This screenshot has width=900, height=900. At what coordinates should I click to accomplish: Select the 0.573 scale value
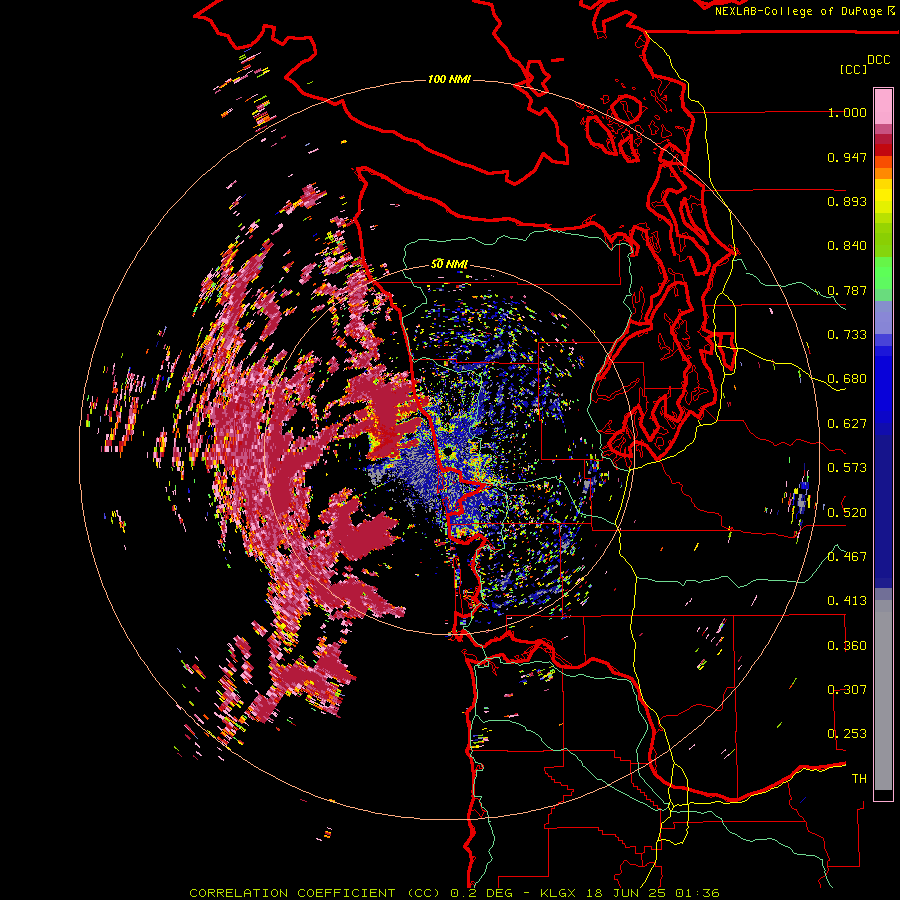pos(847,468)
